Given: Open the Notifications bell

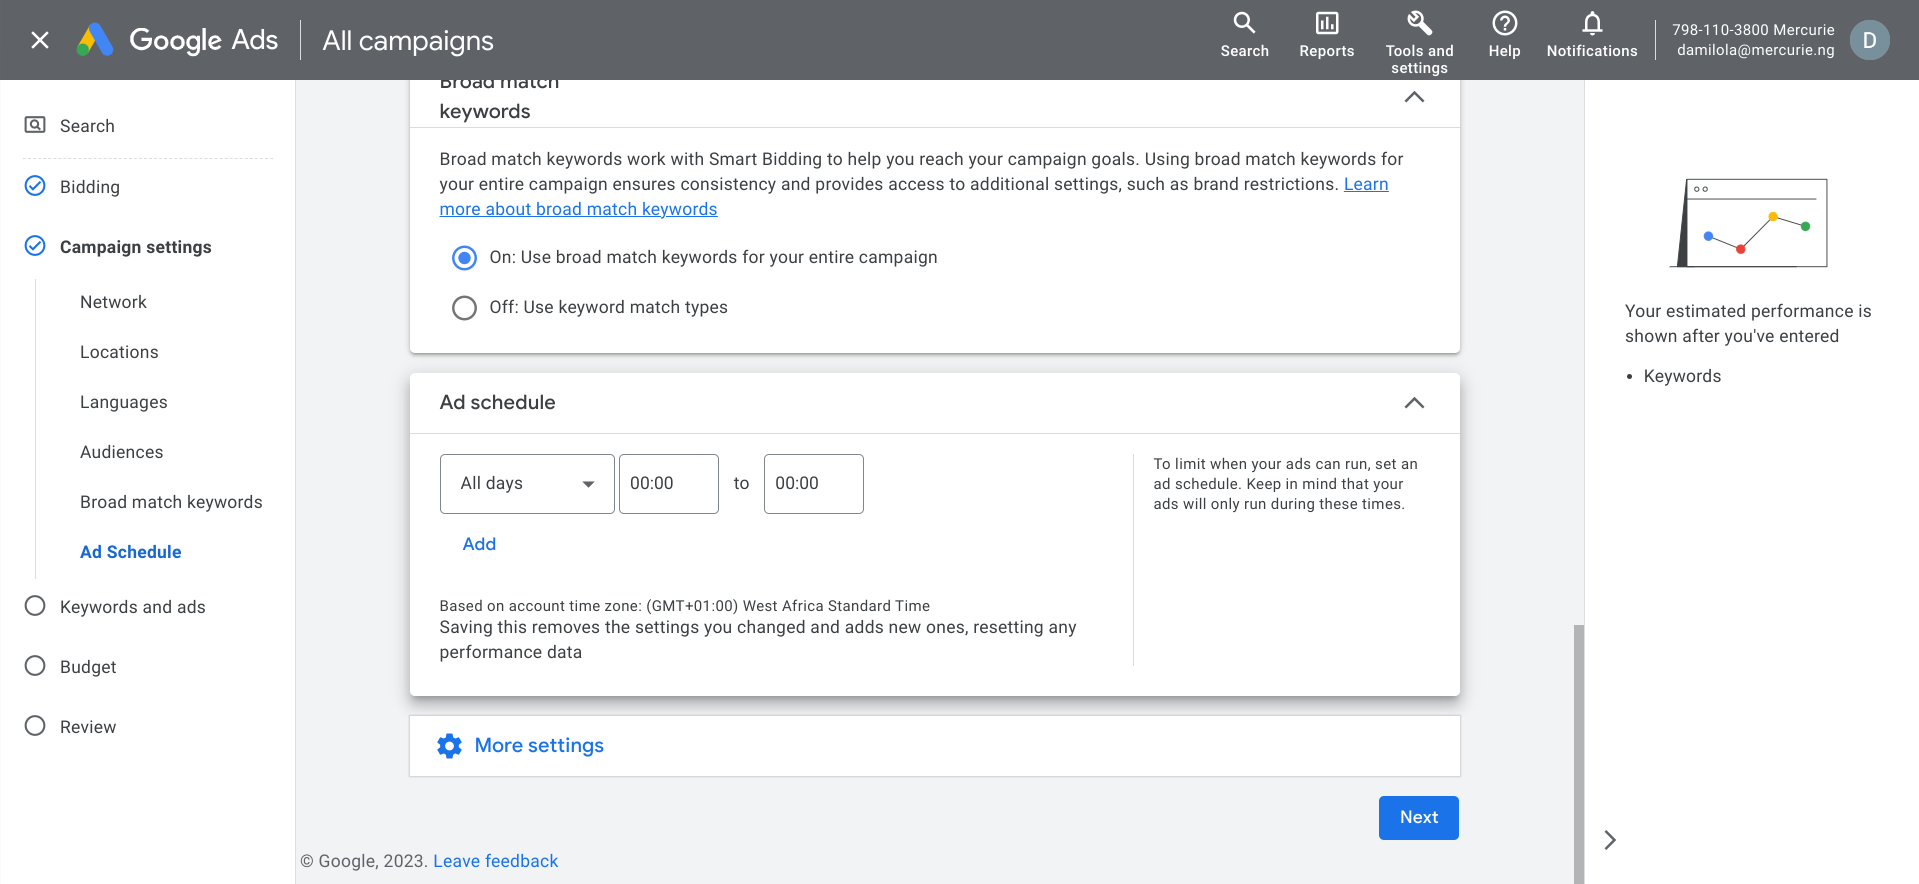Looking at the screenshot, I should click(1592, 23).
